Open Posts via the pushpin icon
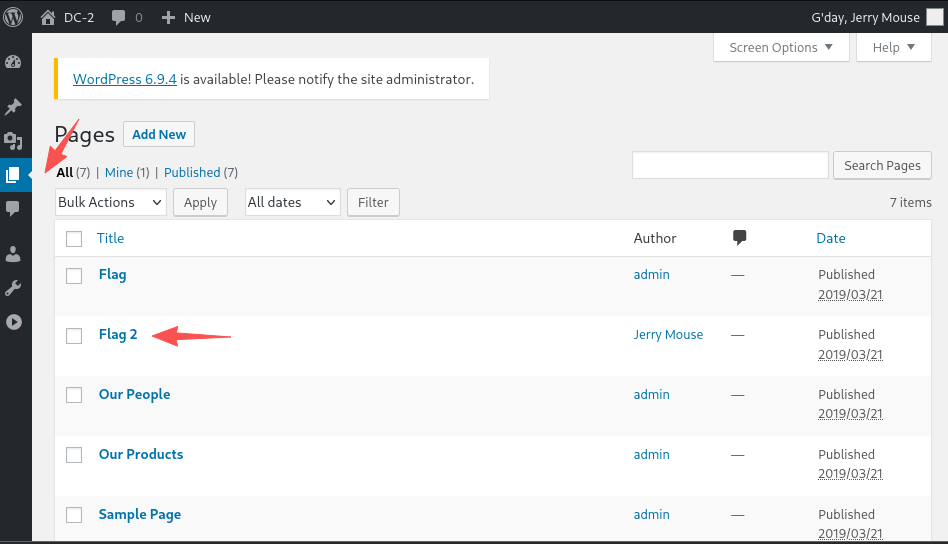The width and height of the screenshot is (948, 544). click(13, 107)
